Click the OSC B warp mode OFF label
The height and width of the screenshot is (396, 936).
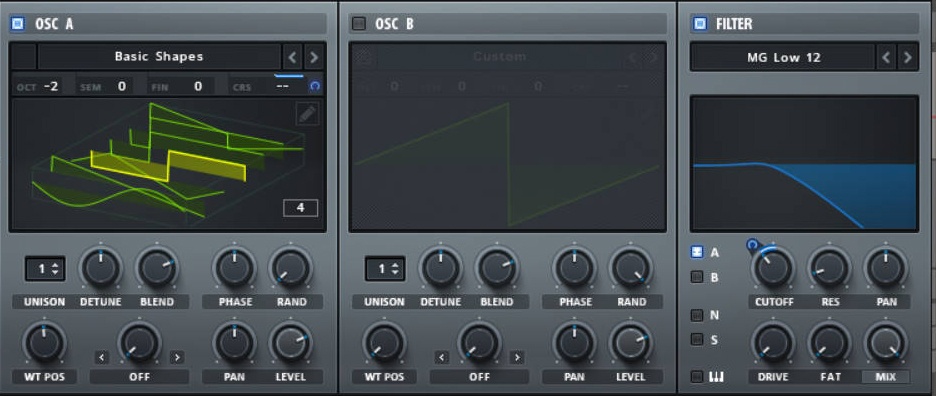(480, 377)
